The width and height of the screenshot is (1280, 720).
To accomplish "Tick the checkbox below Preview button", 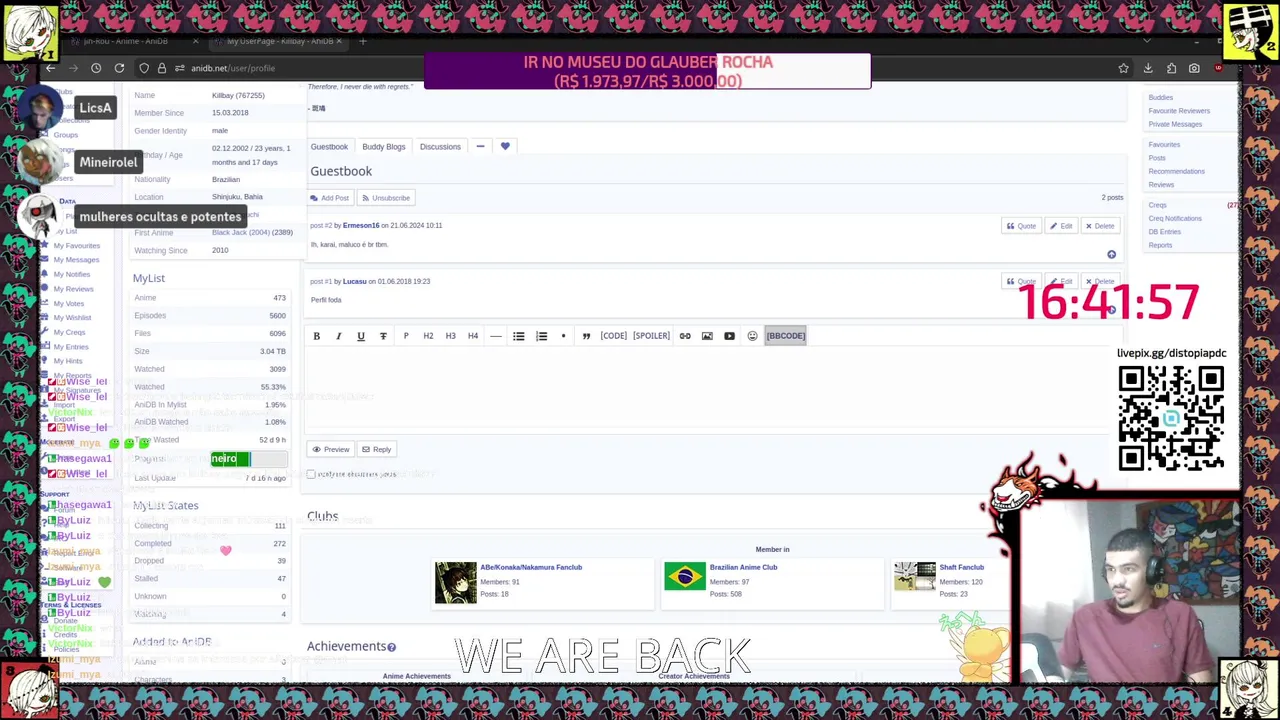I will [311, 474].
